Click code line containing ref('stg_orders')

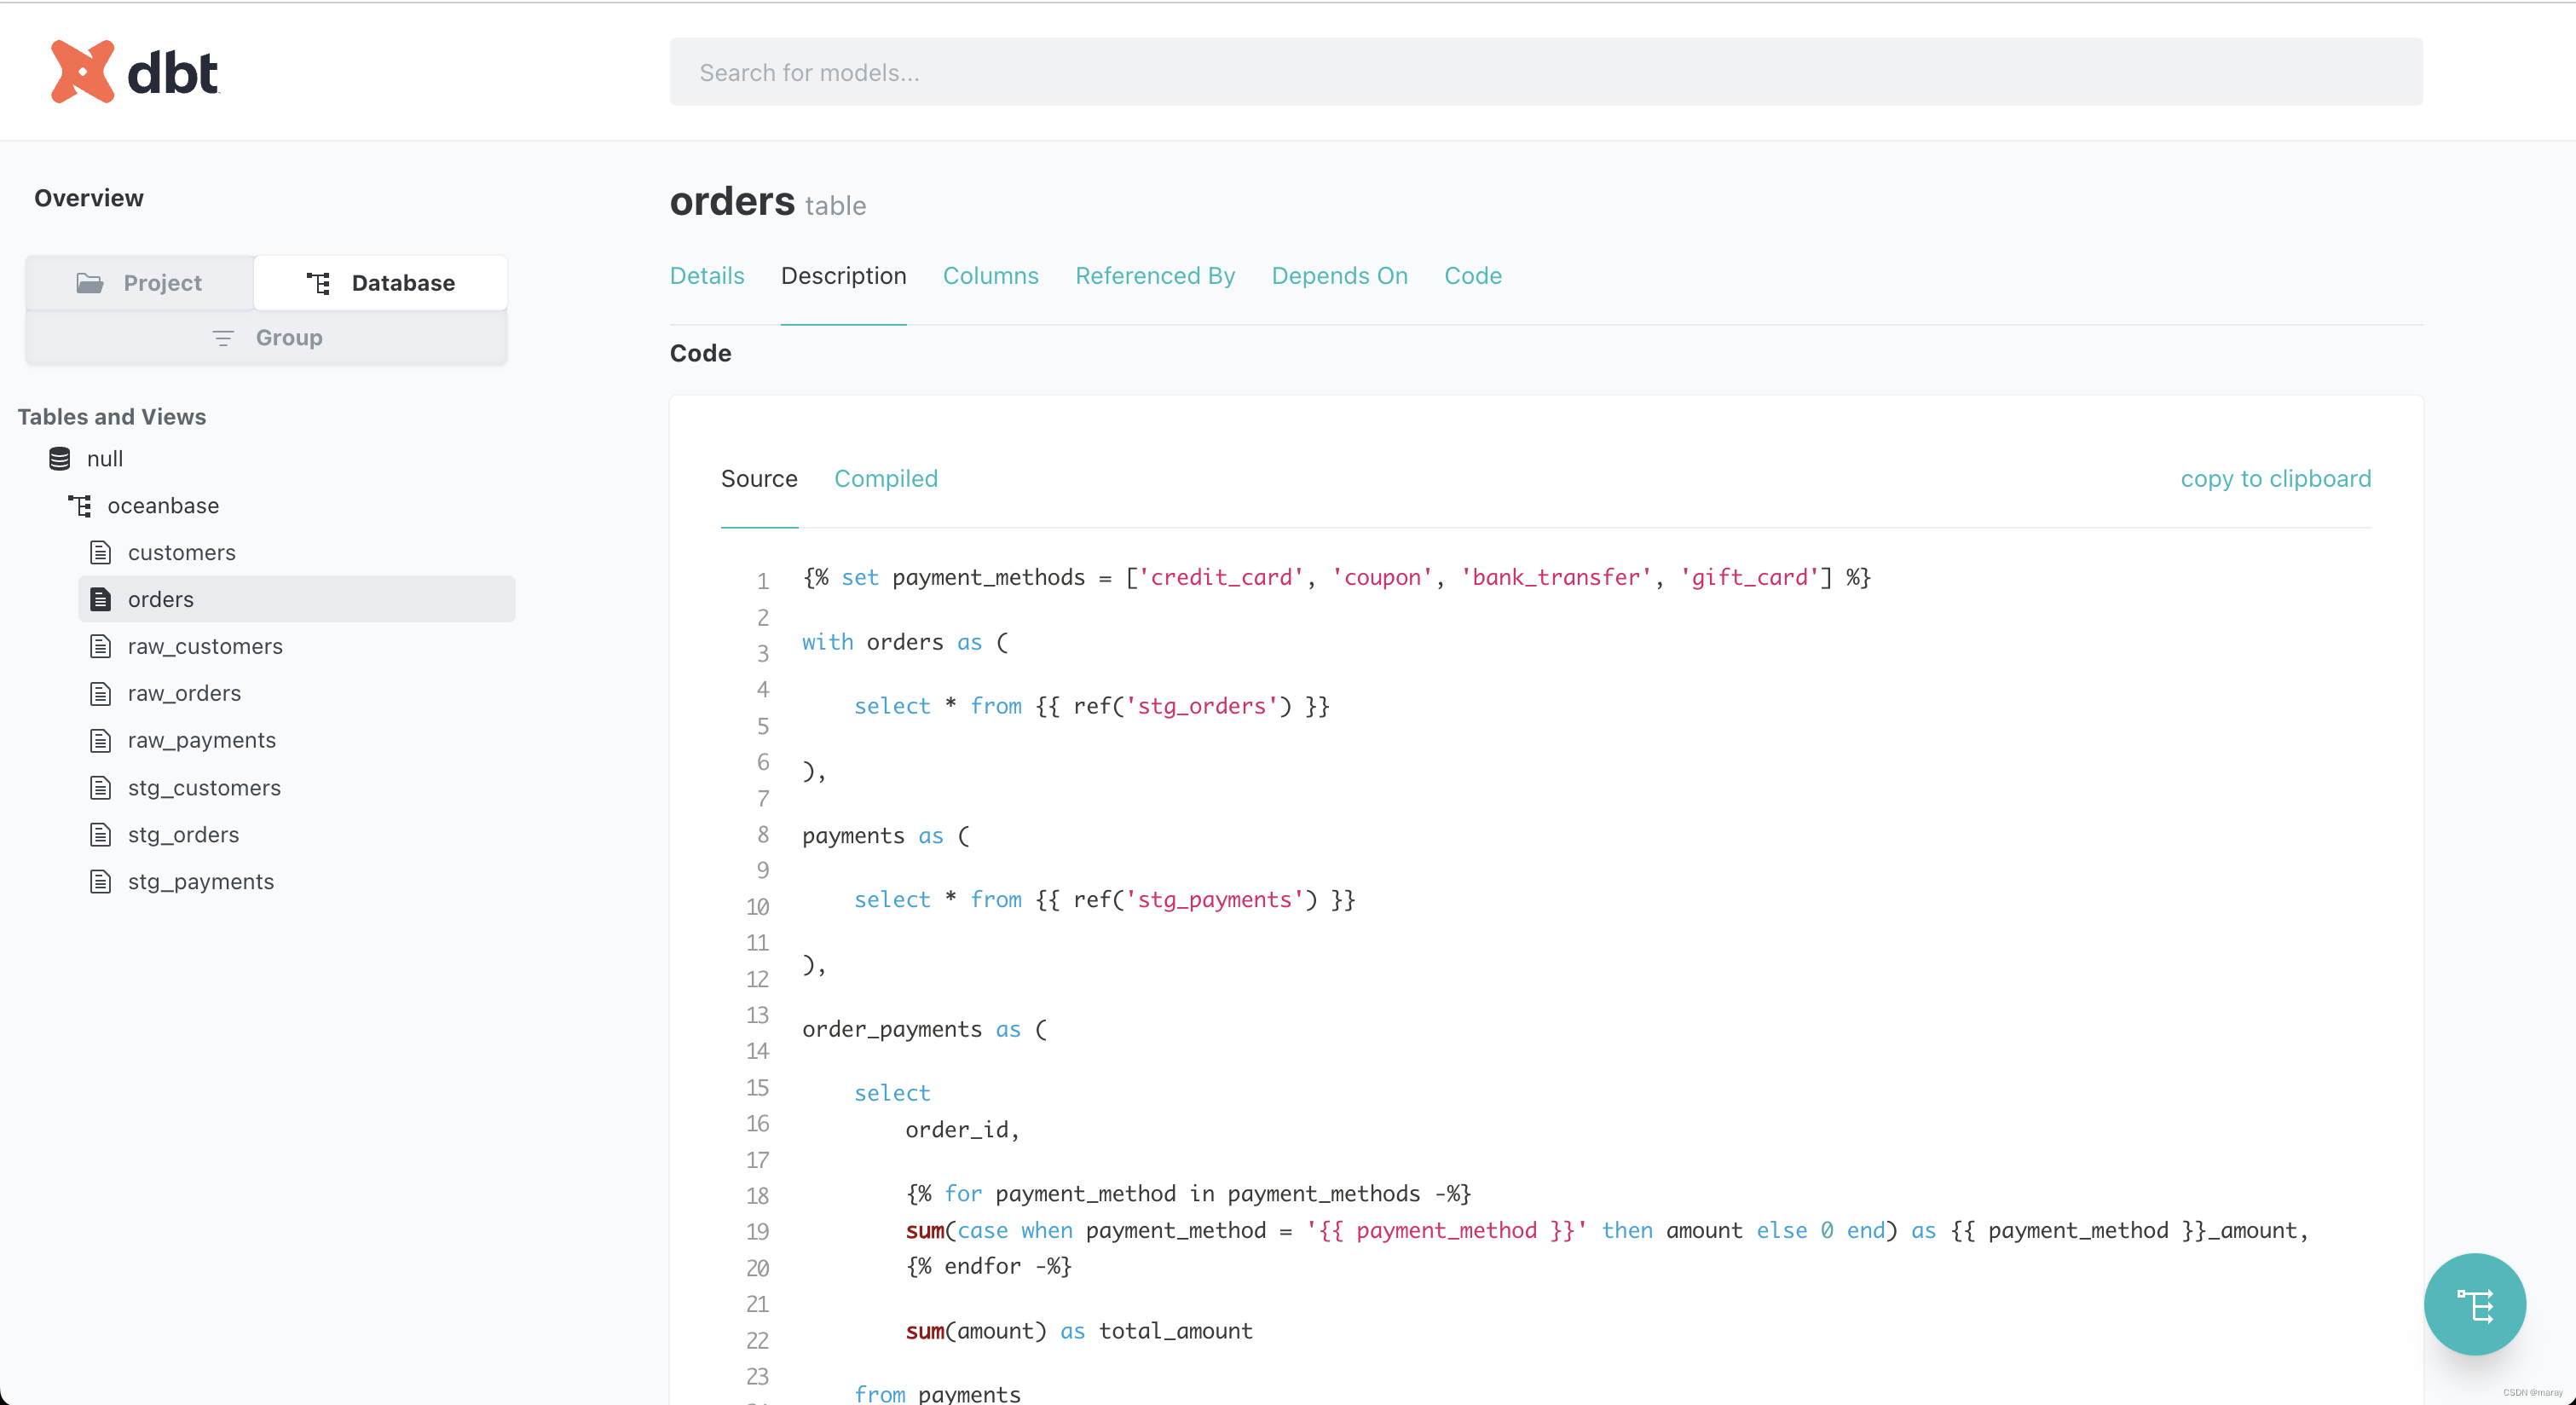pos(1091,706)
